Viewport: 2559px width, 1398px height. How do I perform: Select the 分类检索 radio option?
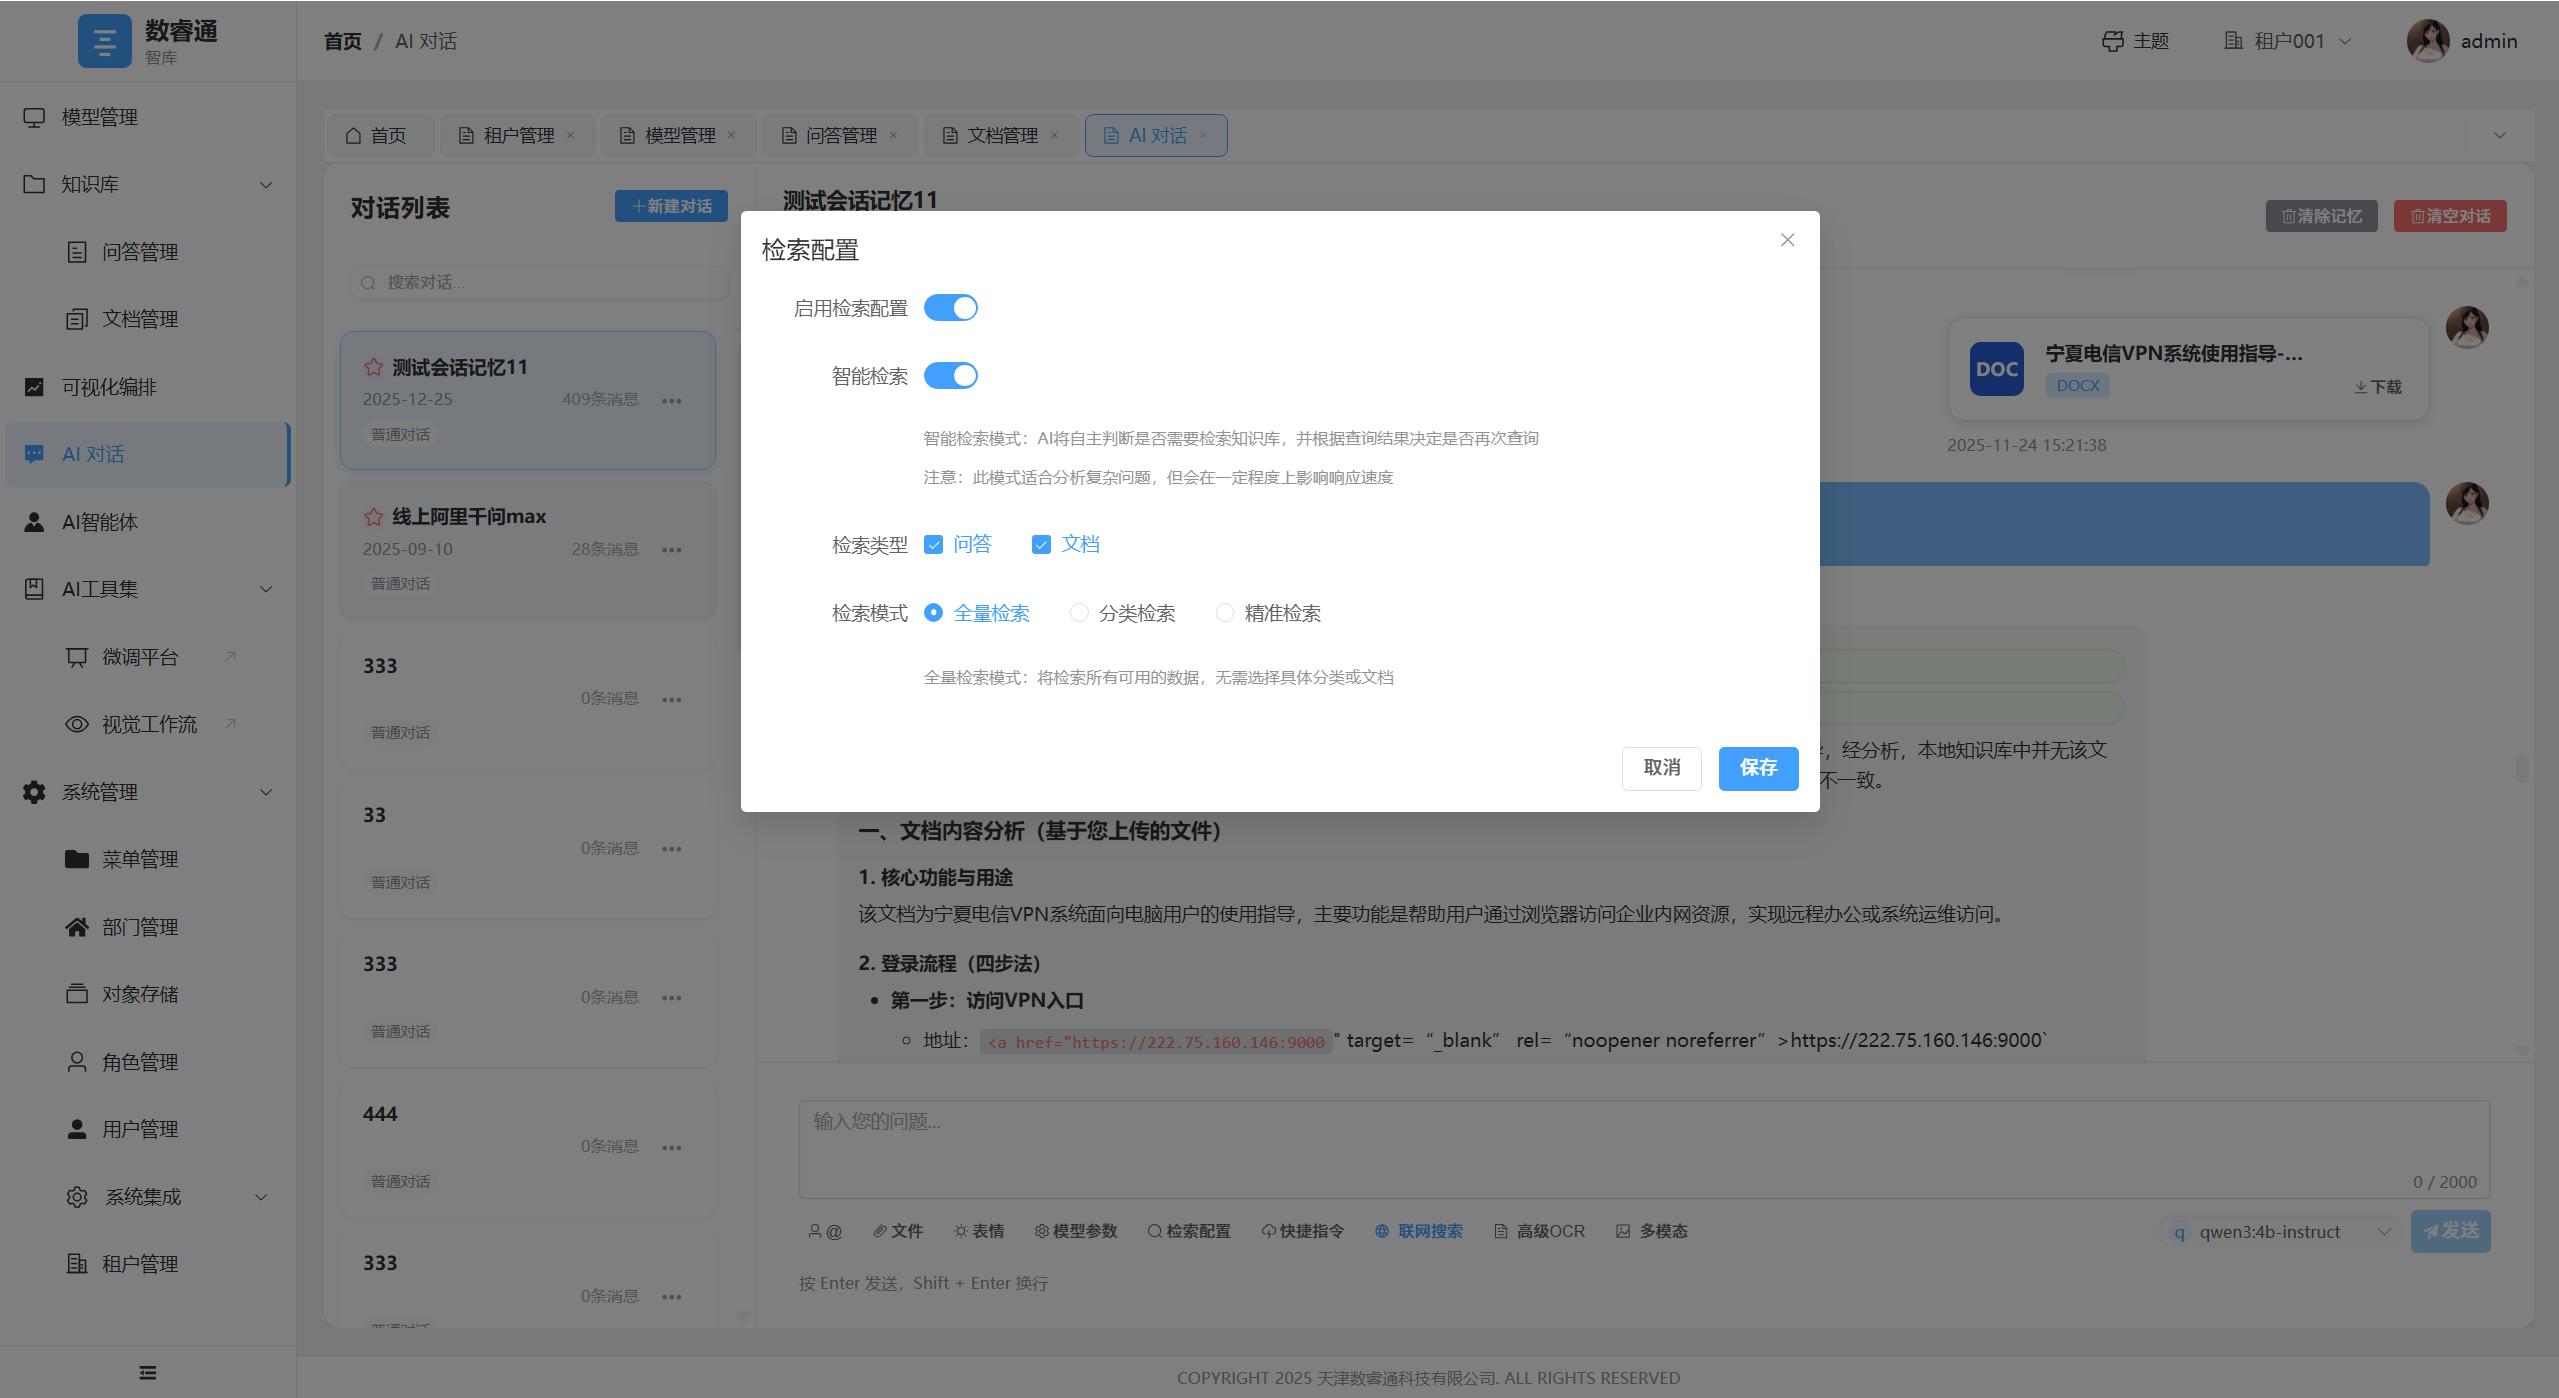(1079, 613)
